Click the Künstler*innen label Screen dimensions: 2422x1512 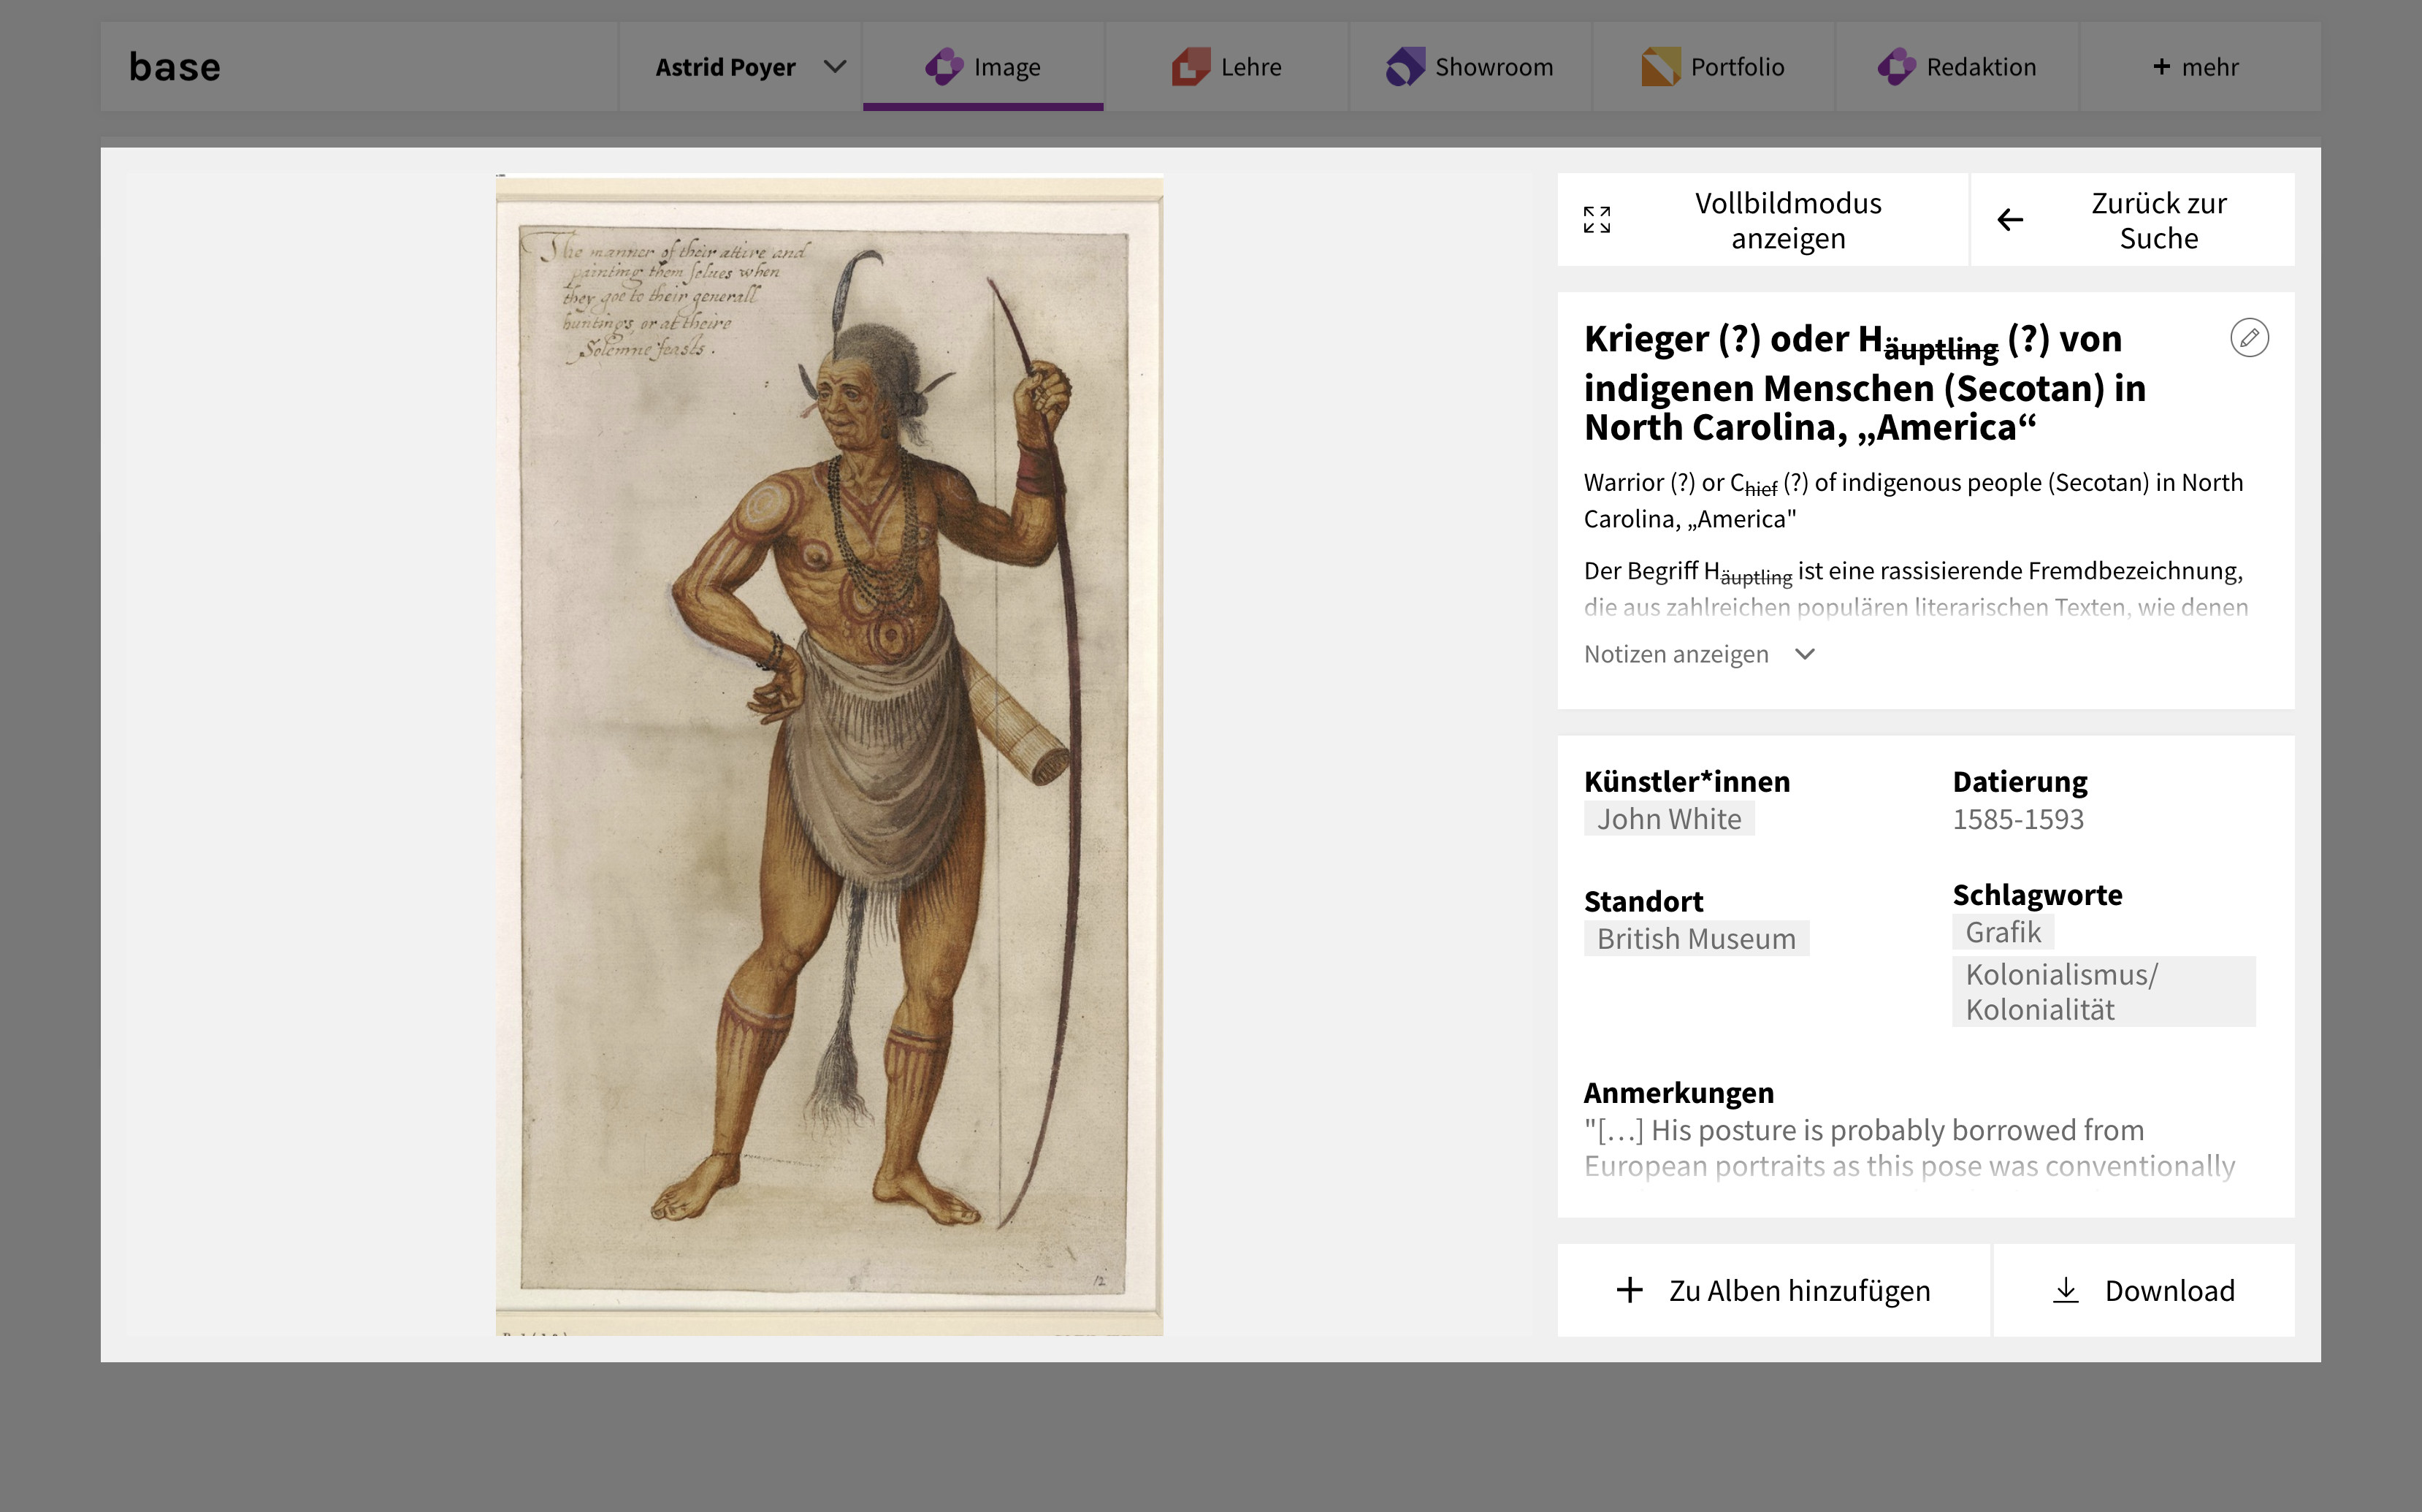1687,781
